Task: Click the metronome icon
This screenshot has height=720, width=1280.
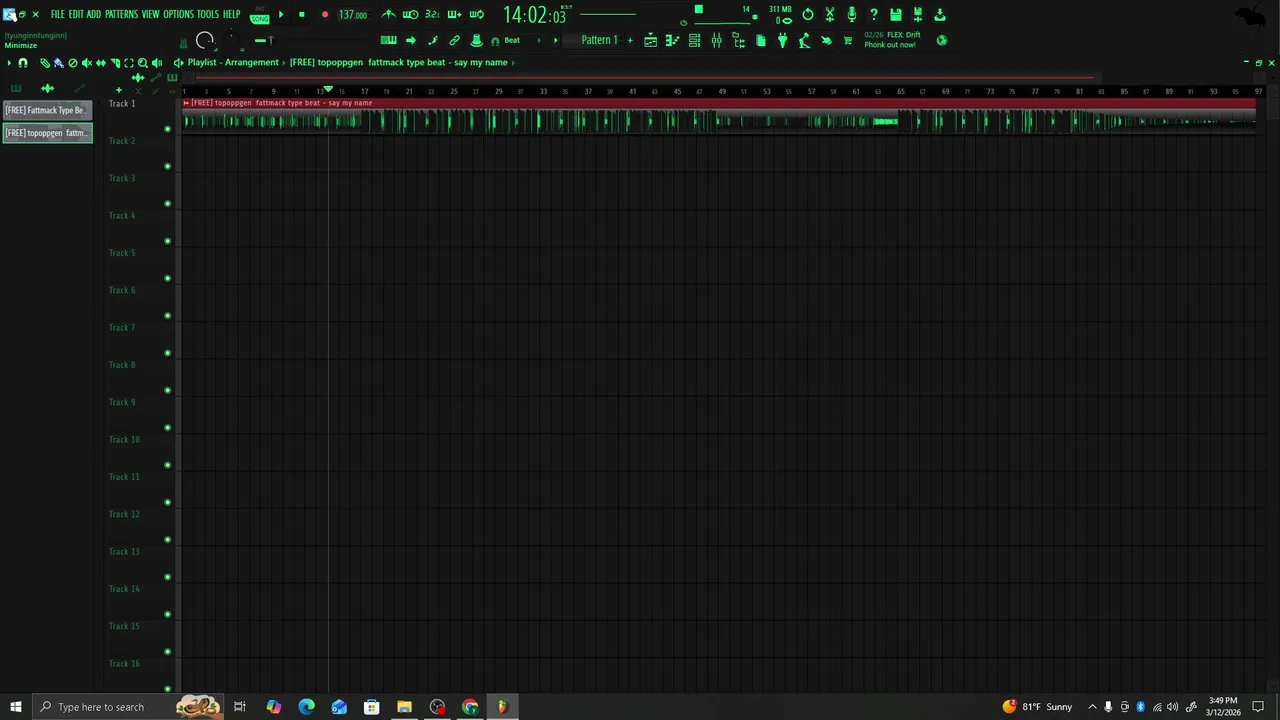Action: 388,14
